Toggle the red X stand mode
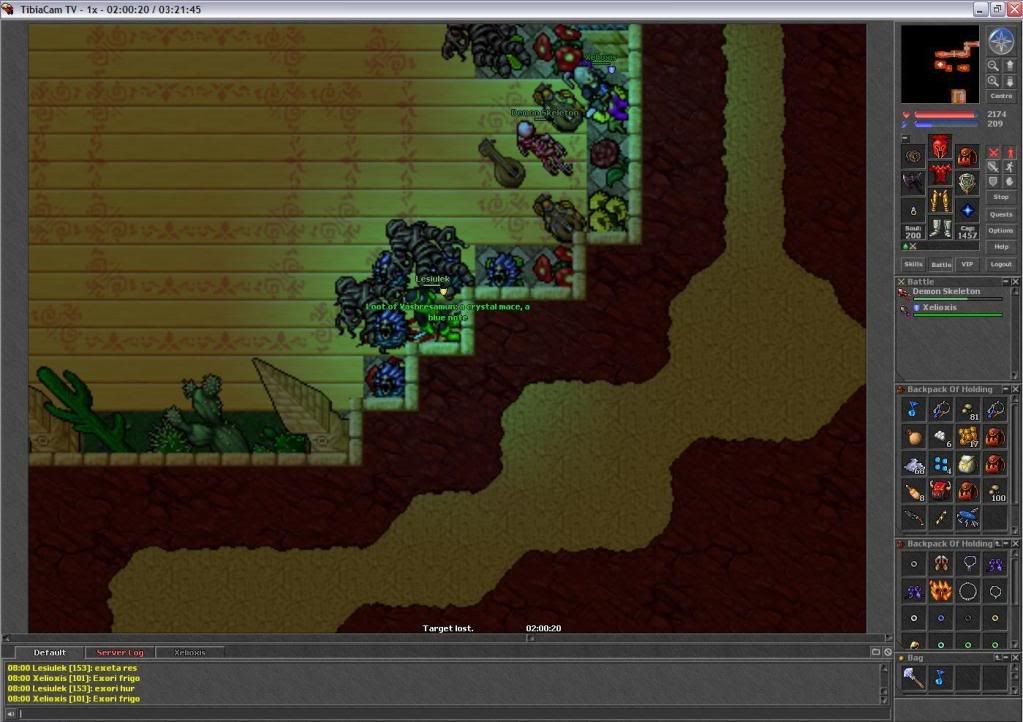This screenshot has height=722, width=1023. click(x=993, y=152)
